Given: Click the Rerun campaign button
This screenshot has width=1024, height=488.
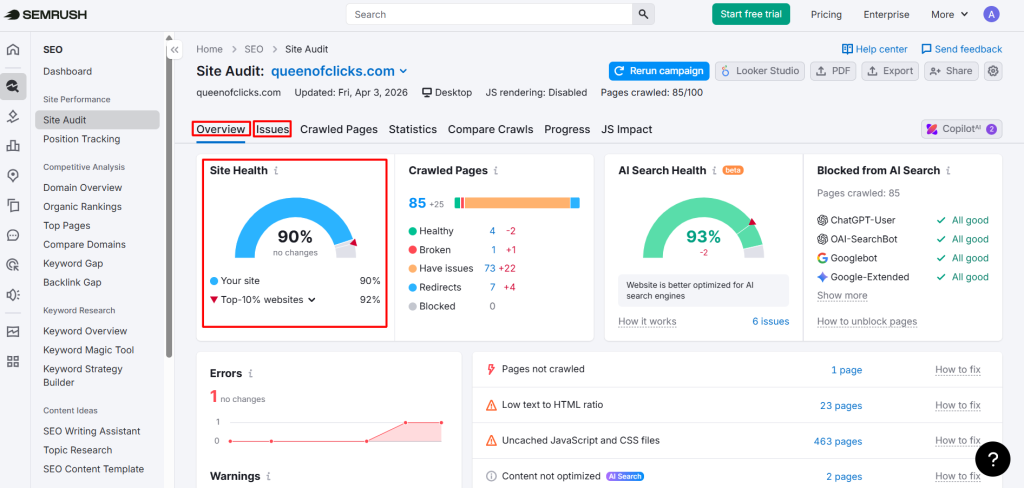Looking at the screenshot, I should (659, 71).
